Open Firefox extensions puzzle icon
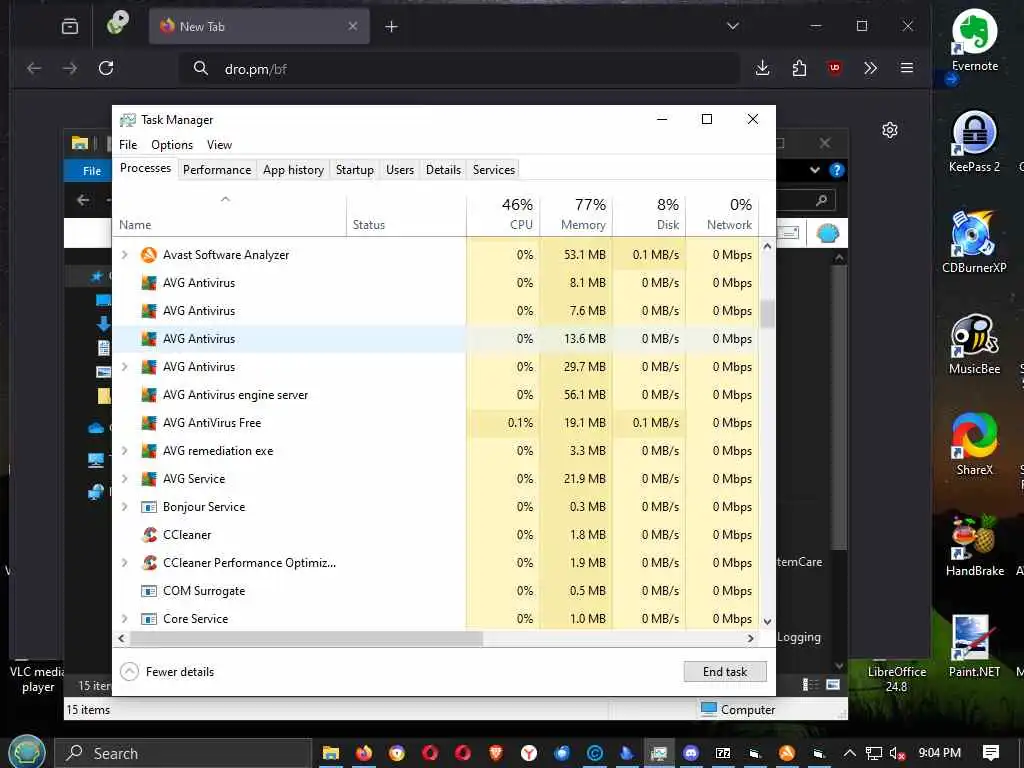The image size is (1024, 768). 799,68
